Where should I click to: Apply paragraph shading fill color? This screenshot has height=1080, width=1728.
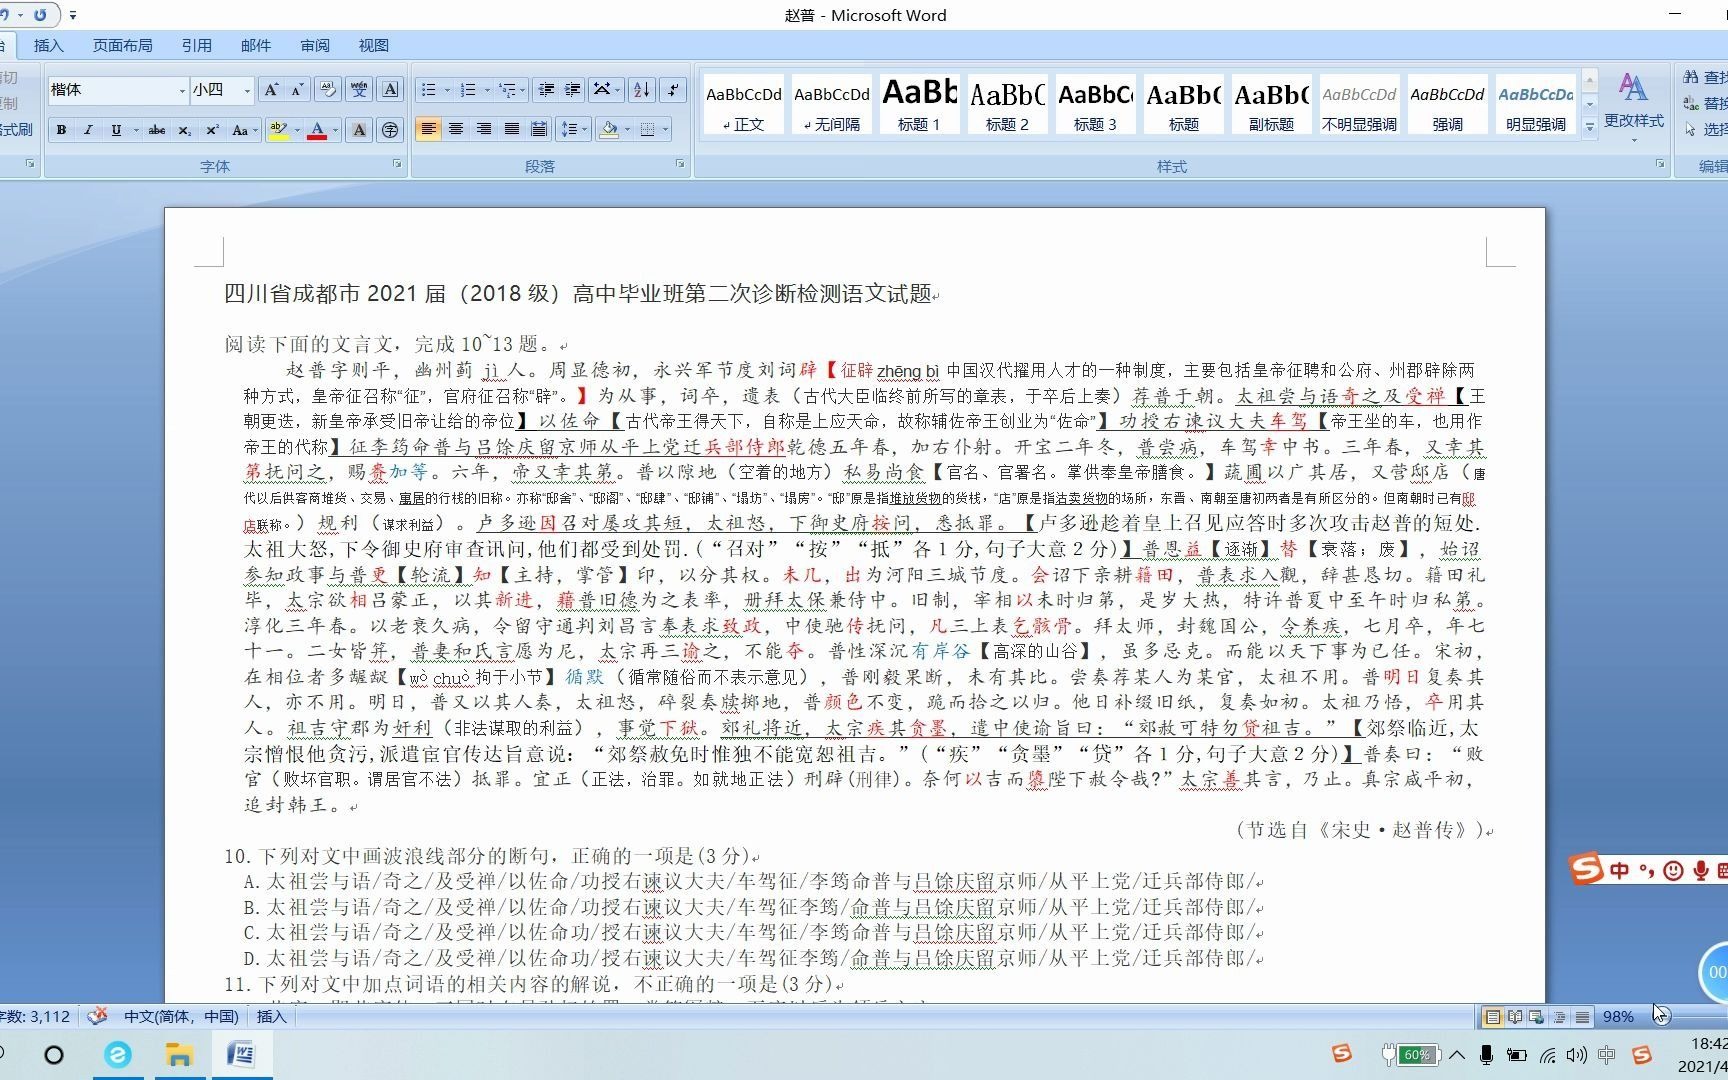coord(609,129)
